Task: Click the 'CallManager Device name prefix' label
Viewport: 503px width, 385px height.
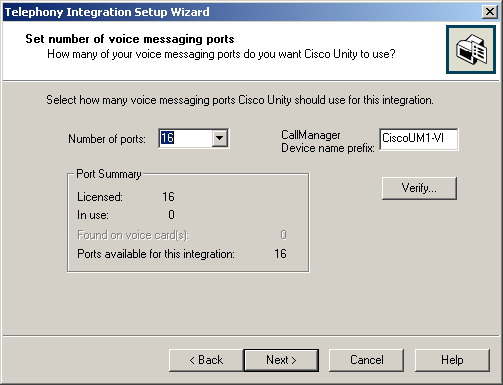Action: 328,141
